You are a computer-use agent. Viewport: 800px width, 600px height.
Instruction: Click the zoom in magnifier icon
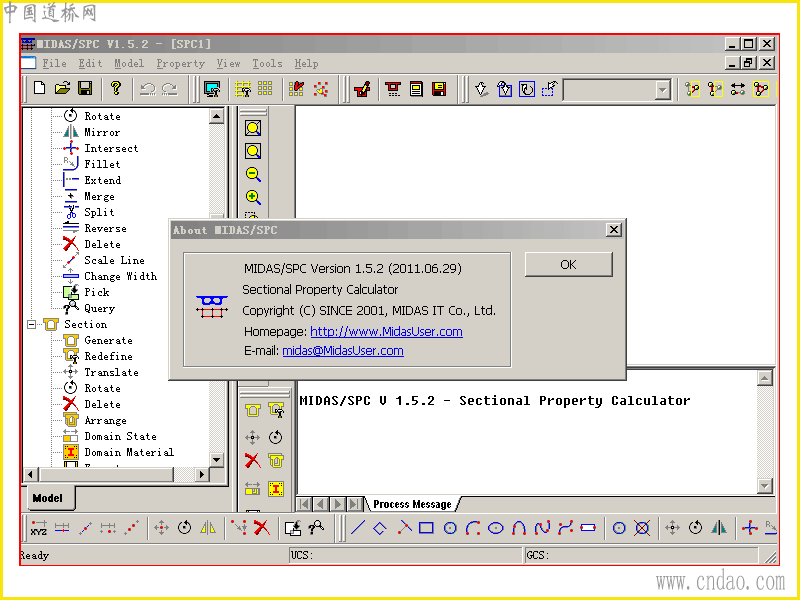pyautogui.click(x=253, y=197)
